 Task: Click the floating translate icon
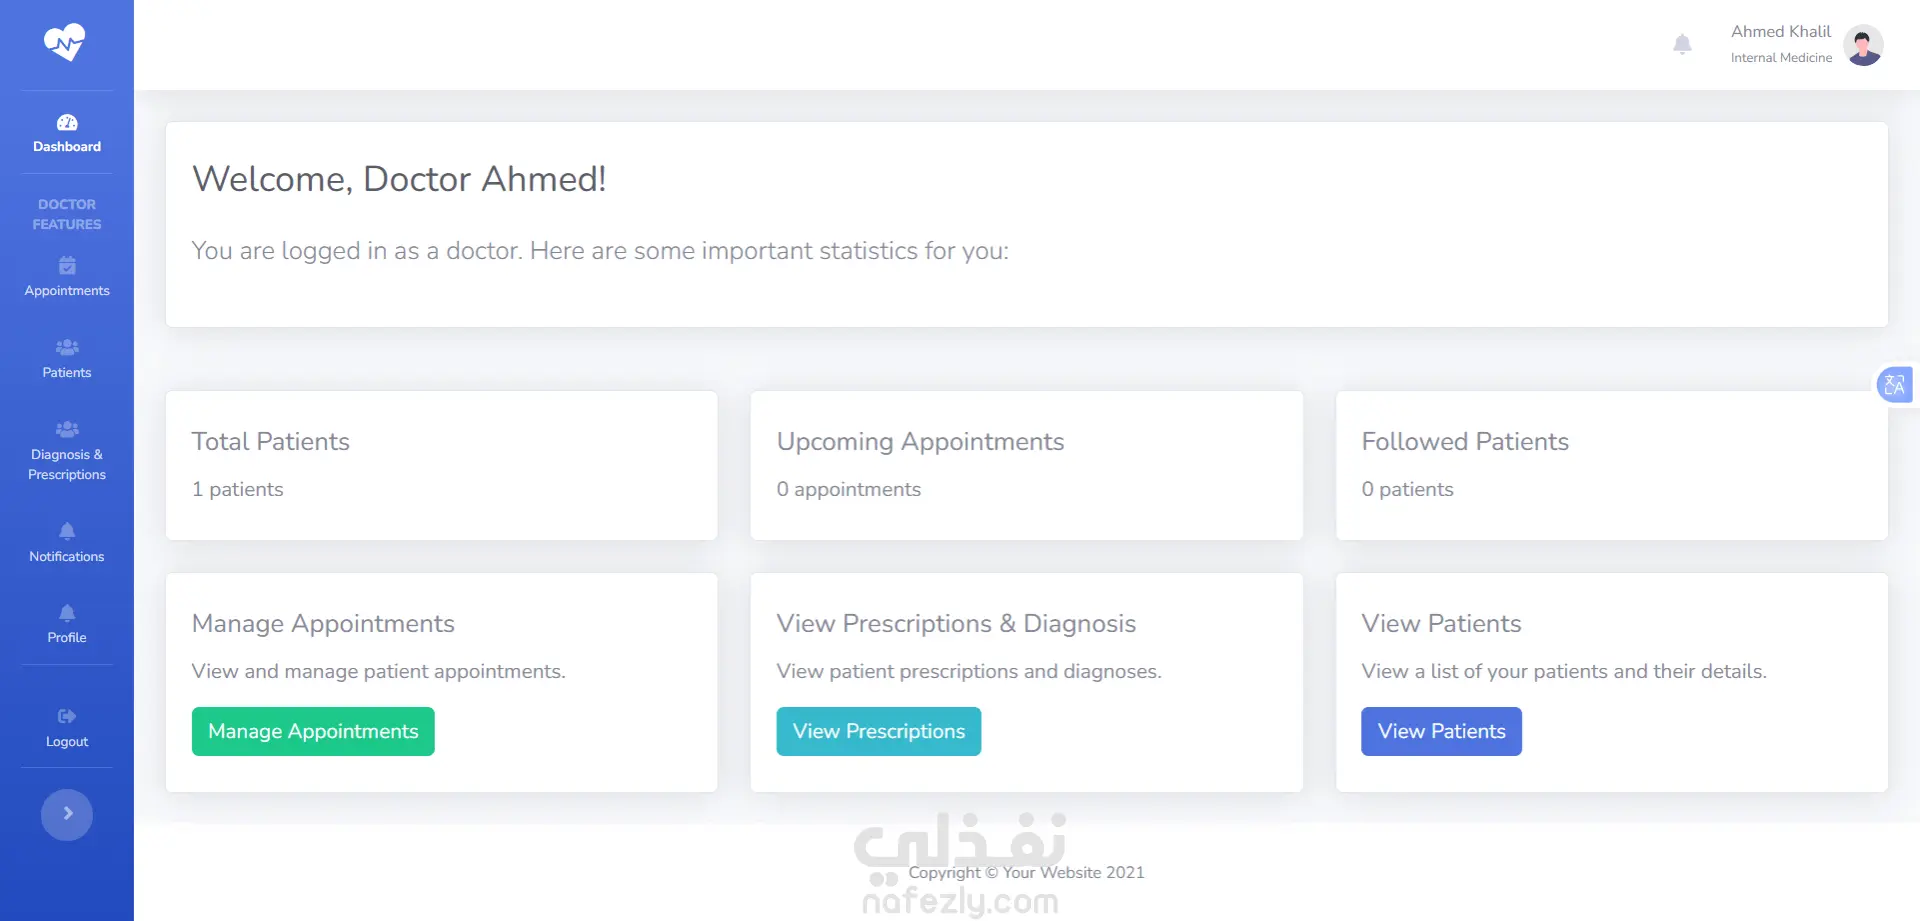click(1894, 385)
